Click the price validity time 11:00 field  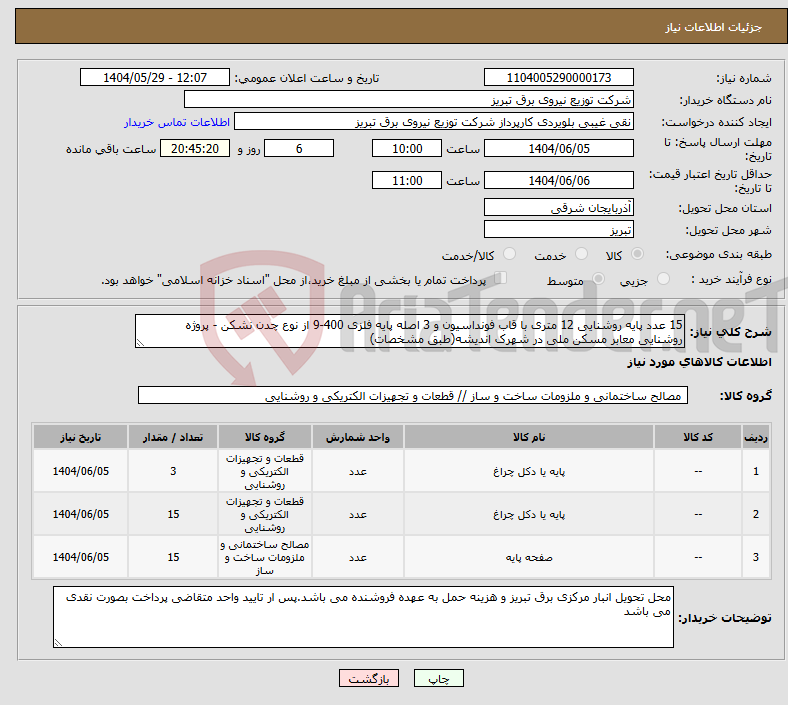click(x=407, y=180)
